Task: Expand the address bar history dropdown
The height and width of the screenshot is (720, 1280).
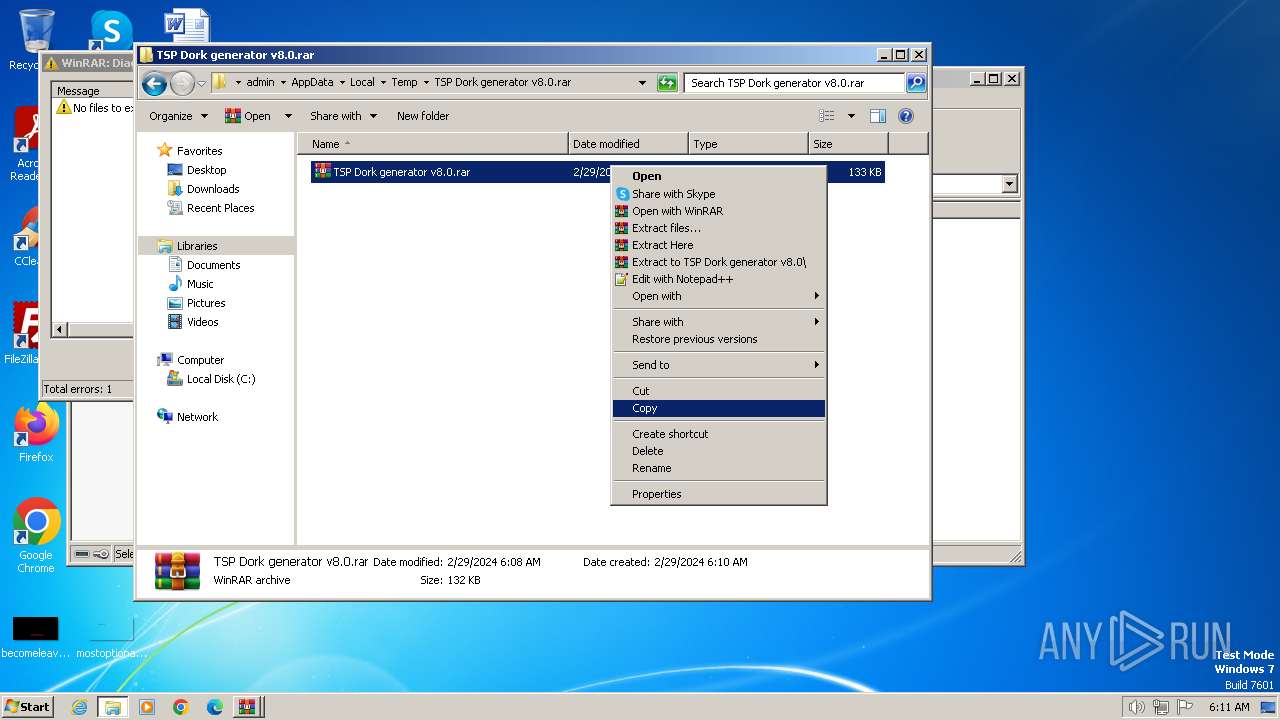Action: (642, 83)
